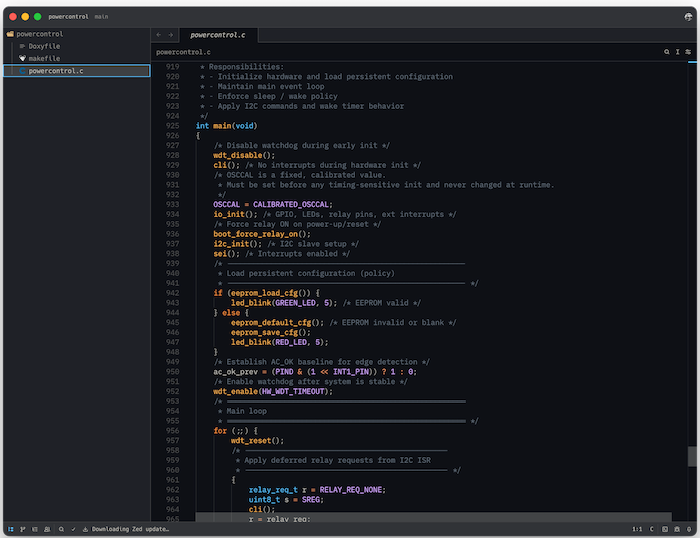Screen dimensions: 700x538
Task: Click the vertical scrollbar thumb in editor
Action: (x=692, y=455)
